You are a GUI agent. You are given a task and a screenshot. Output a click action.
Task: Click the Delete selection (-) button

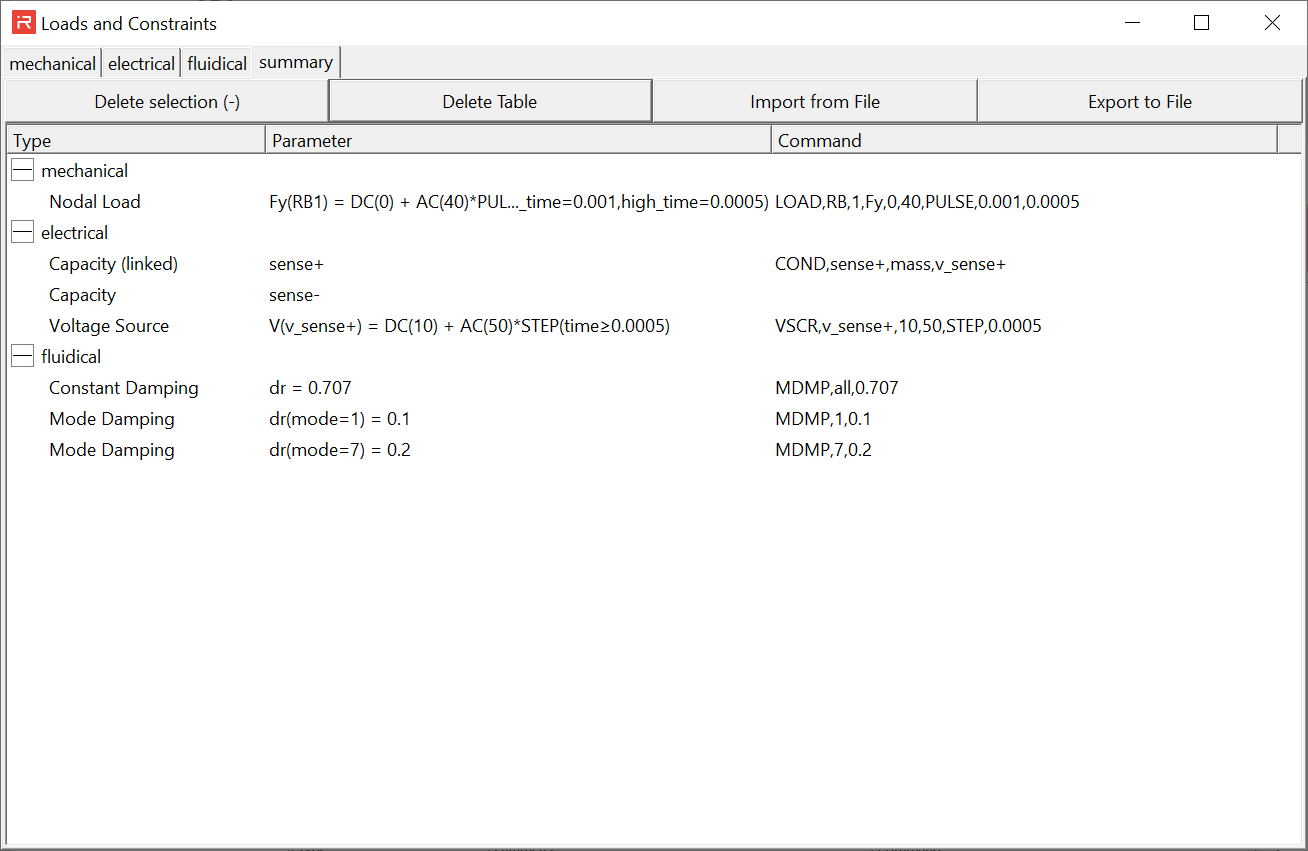(167, 102)
